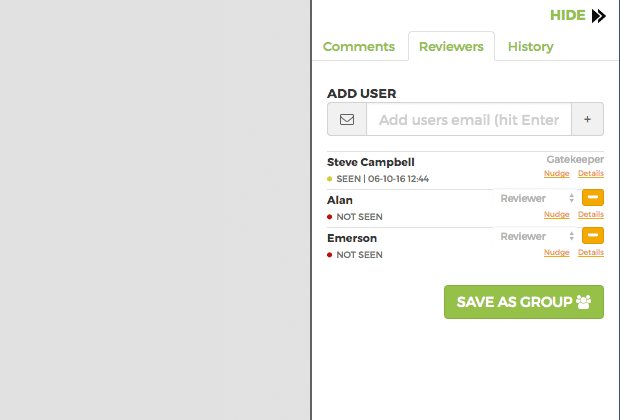
Task: Nudge Alan
Action: point(556,214)
